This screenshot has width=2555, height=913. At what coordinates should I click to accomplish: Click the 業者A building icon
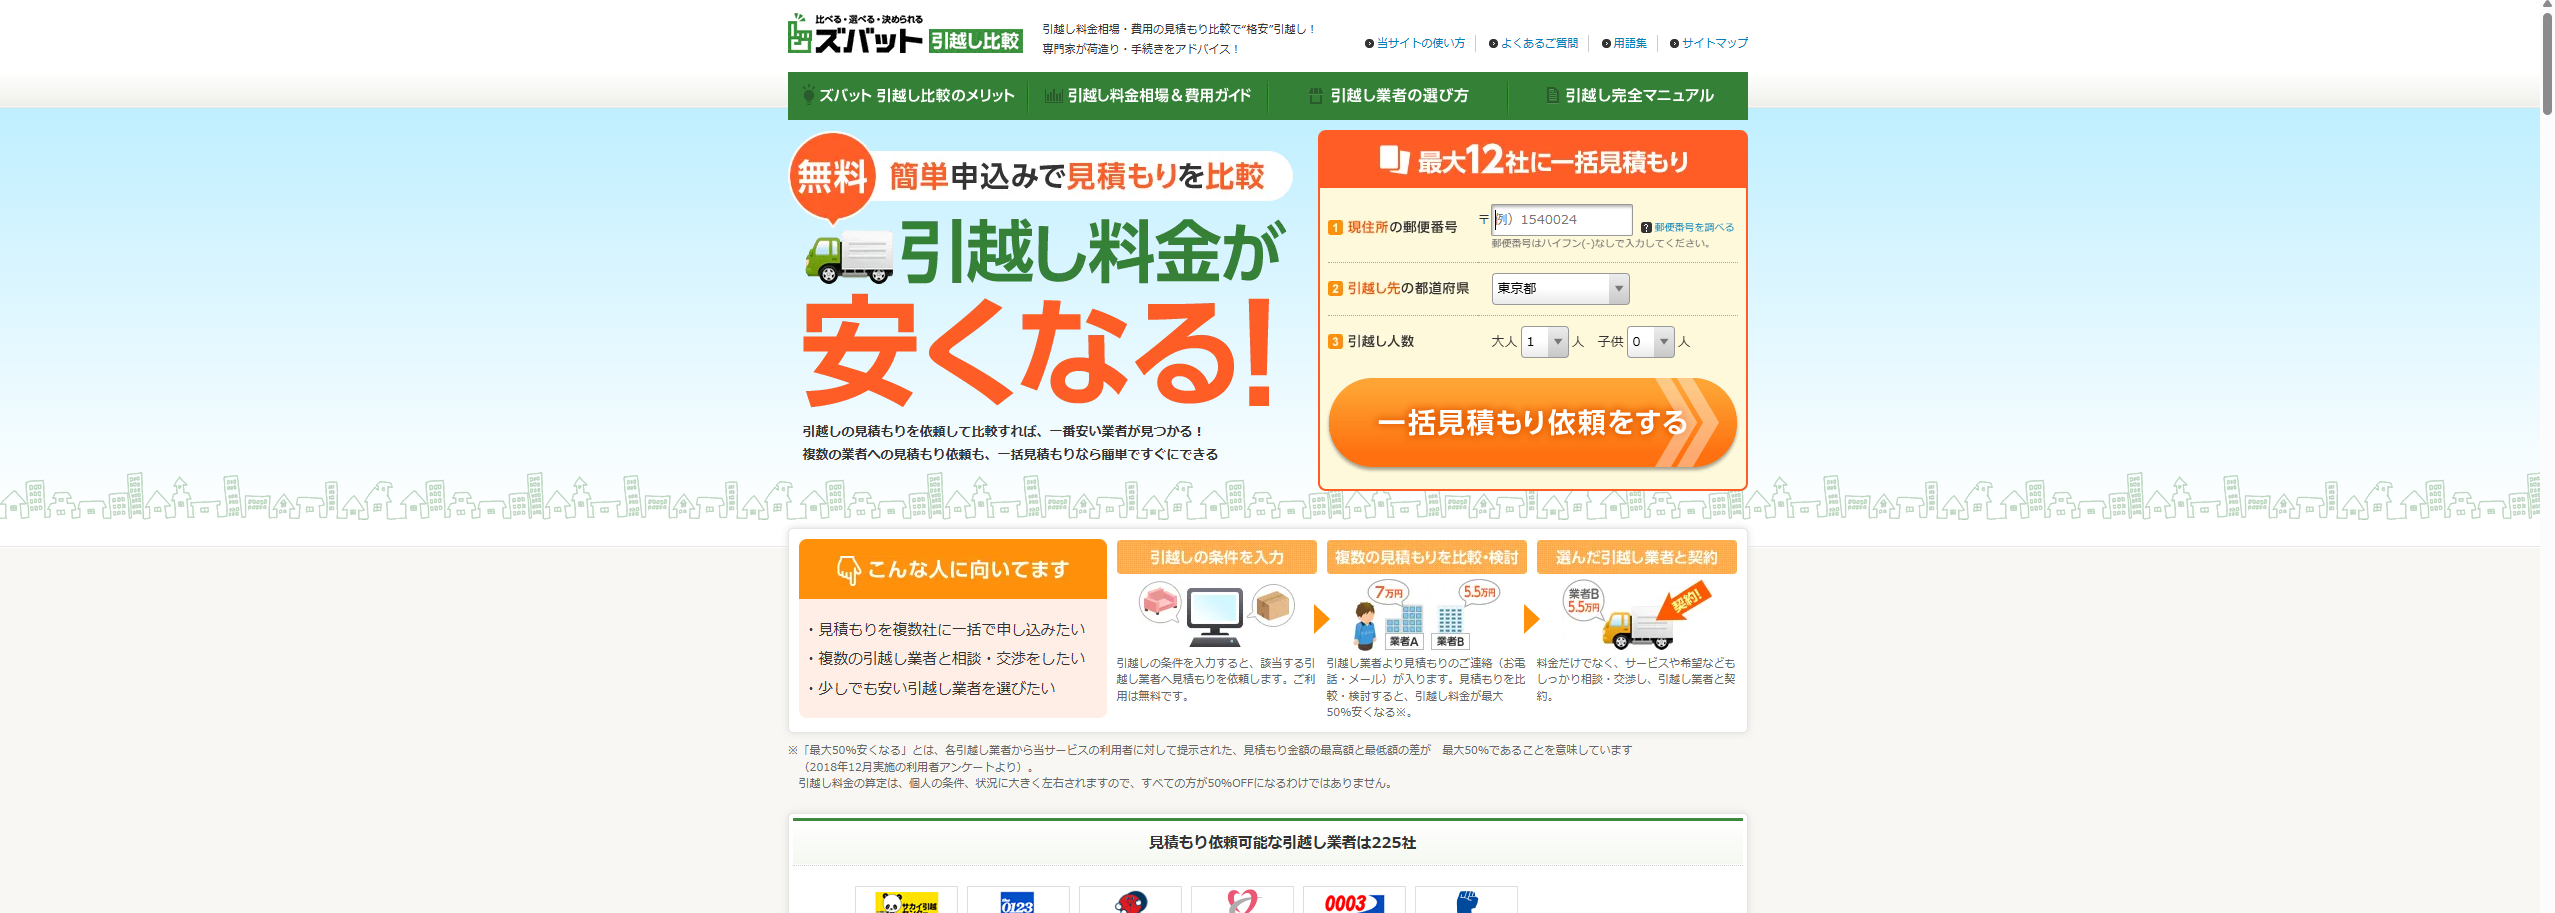tap(1404, 628)
